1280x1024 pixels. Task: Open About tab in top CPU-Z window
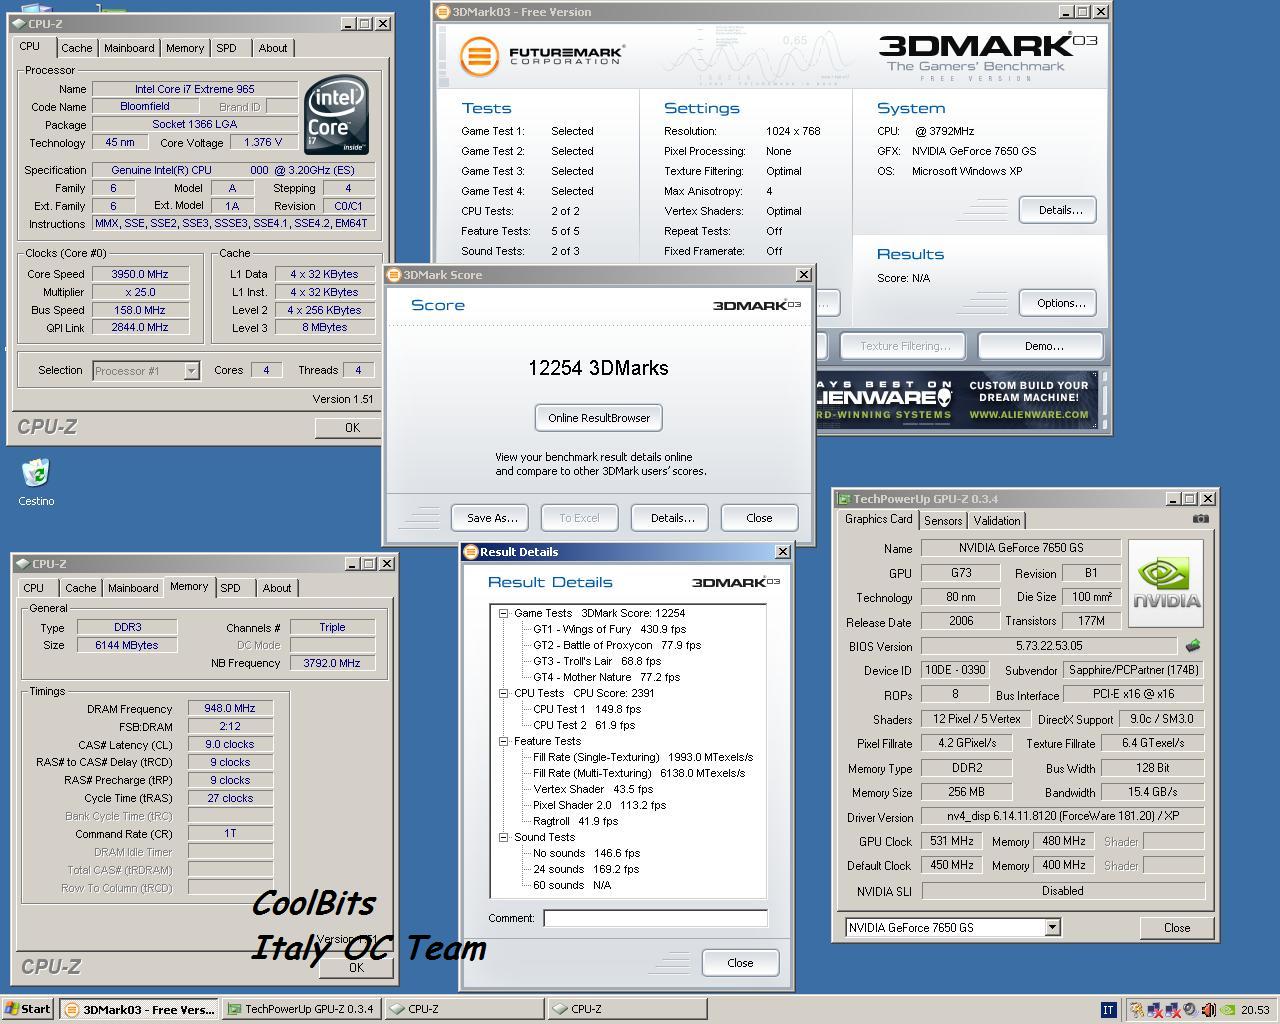click(273, 48)
